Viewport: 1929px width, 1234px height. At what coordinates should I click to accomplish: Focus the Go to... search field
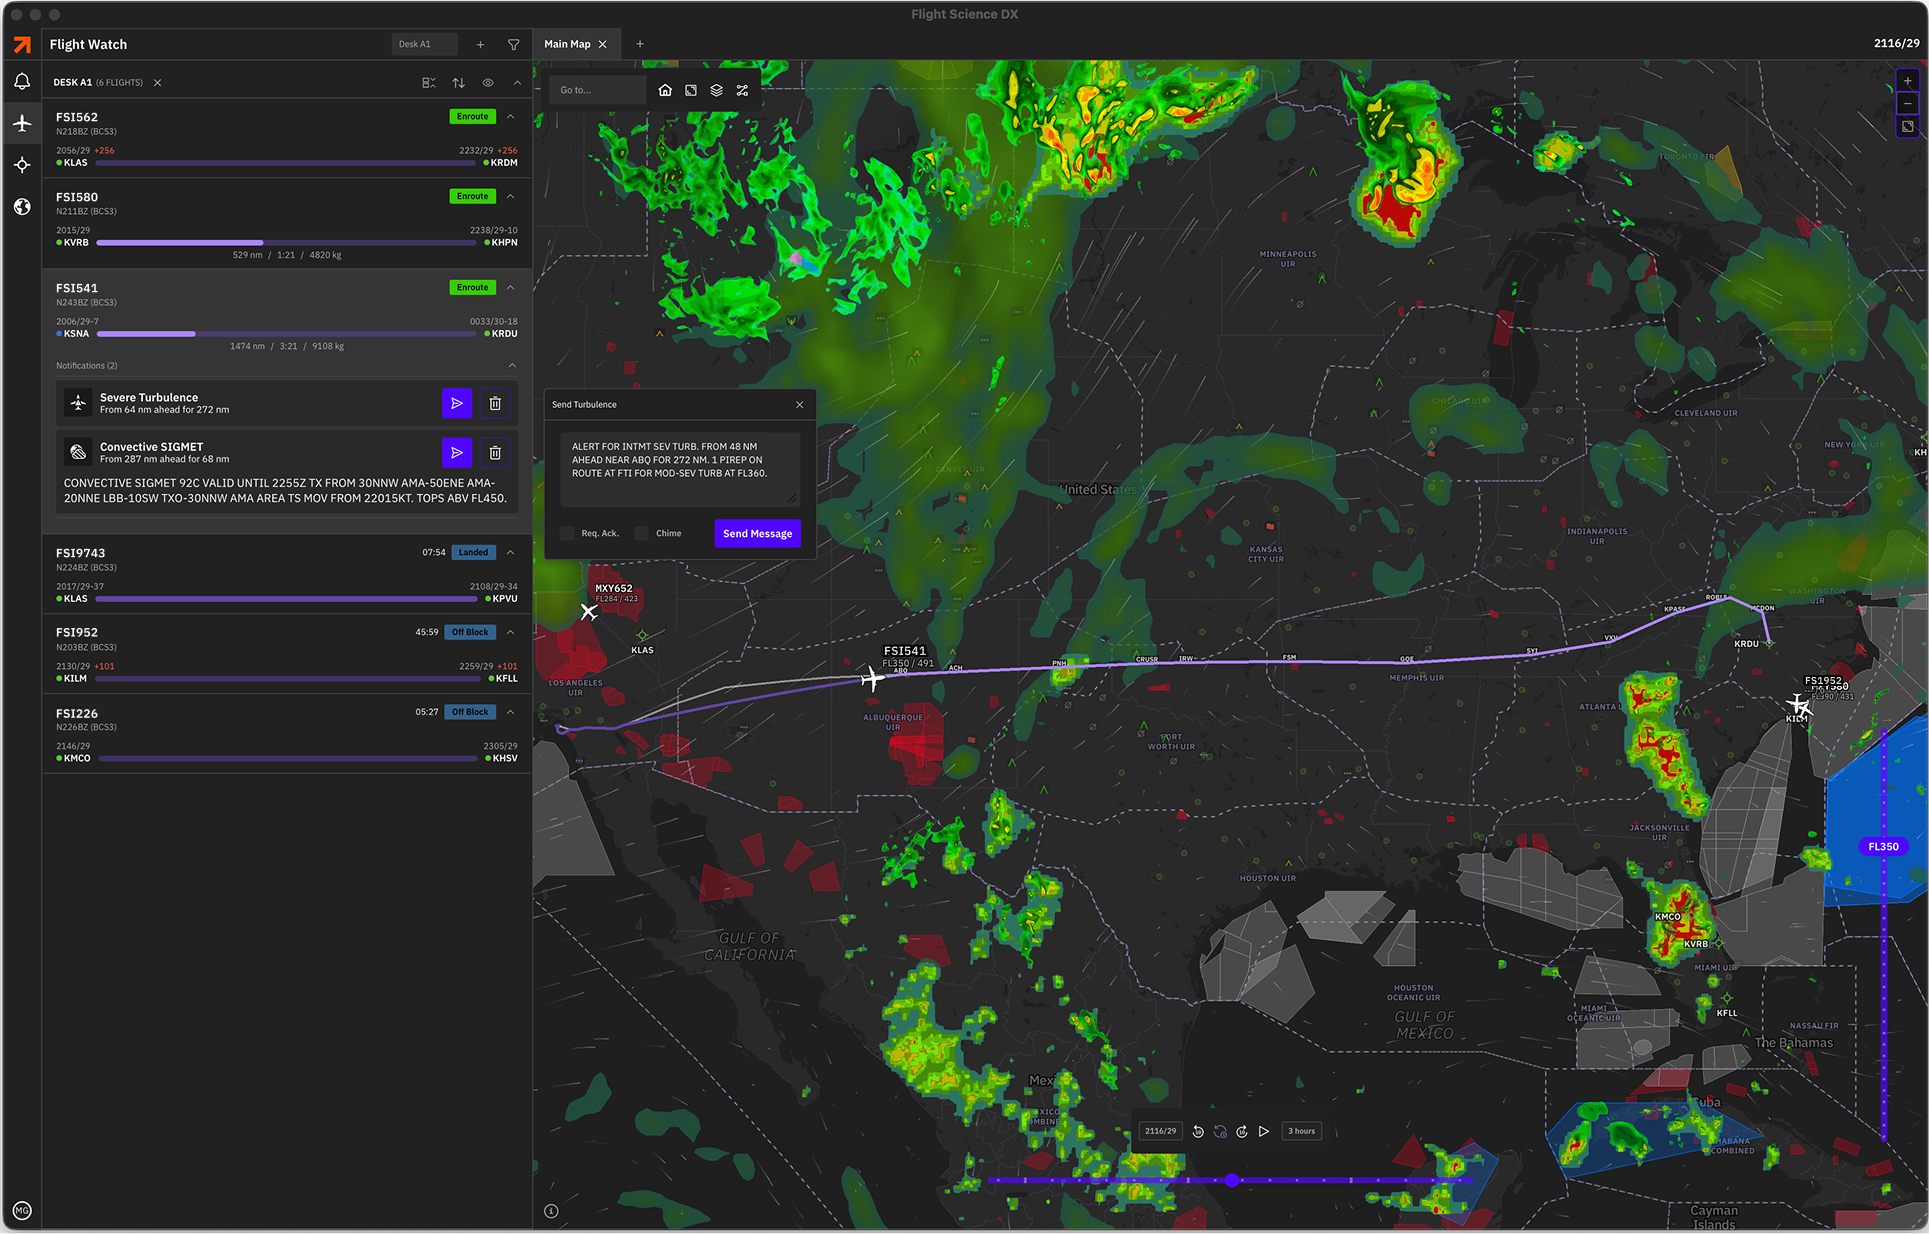(597, 90)
